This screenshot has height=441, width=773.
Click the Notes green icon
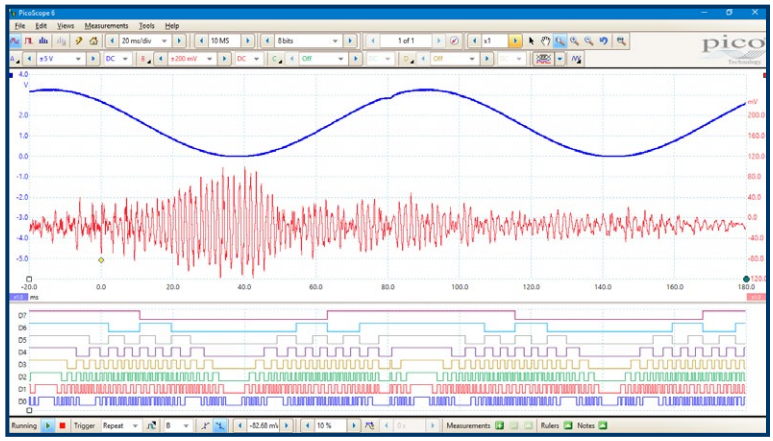[601, 426]
